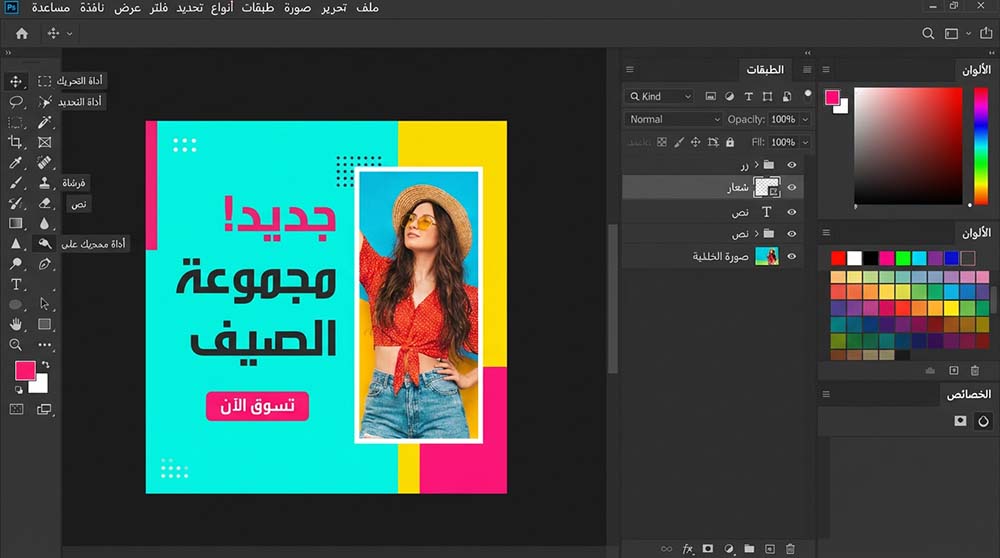The width and height of the screenshot is (1000, 558).
Task: Pick the green swatch in top swatches row
Action: tap(903, 258)
